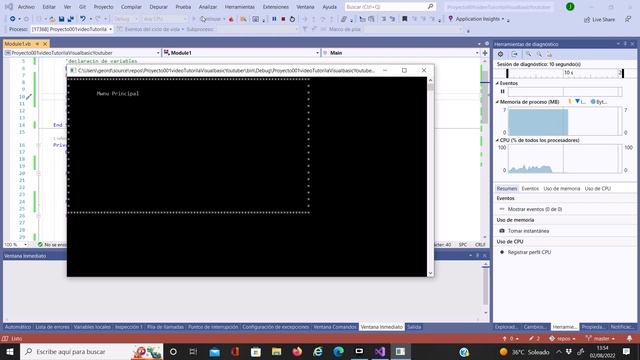The image size is (640, 360).
Task: Save all files in the toolbar
Action: pos(71,19)
